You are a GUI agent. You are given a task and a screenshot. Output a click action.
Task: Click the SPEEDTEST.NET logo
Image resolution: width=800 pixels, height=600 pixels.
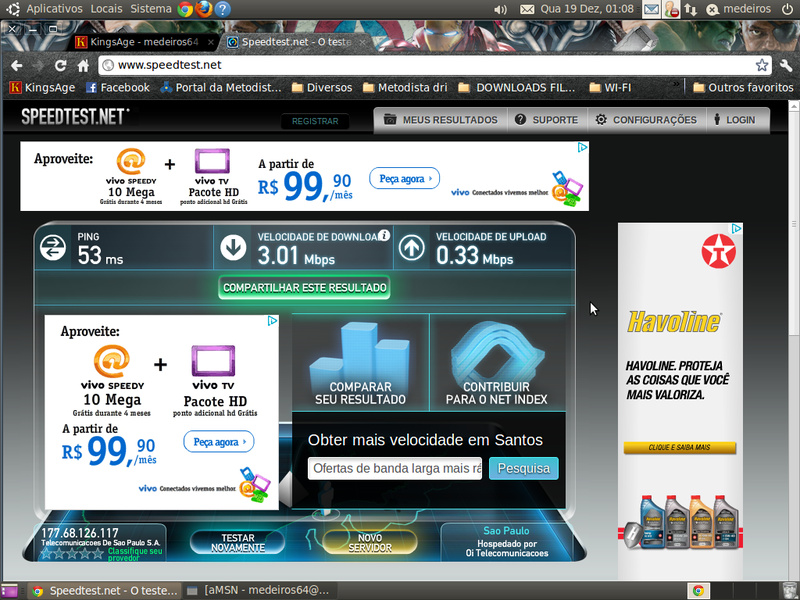coord(75,117)
